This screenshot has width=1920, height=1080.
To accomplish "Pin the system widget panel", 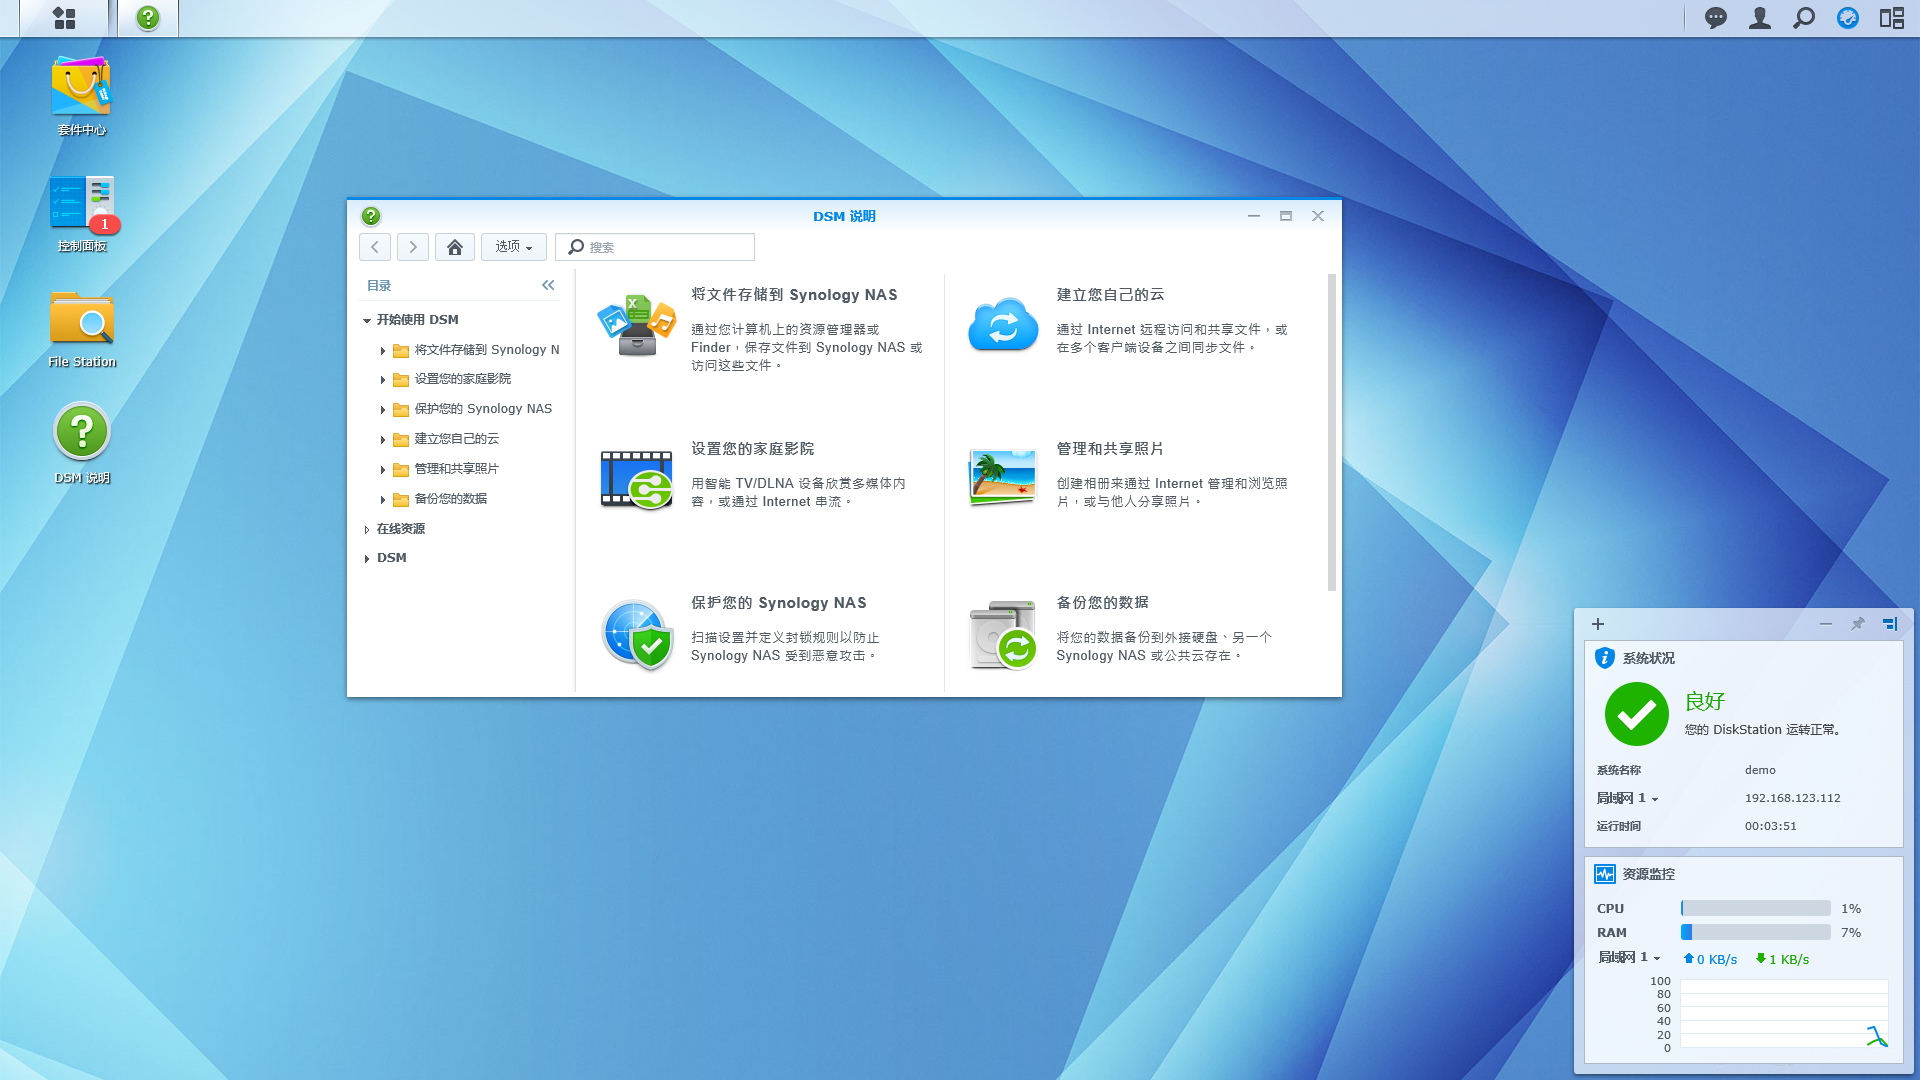I will (1858, 623).
